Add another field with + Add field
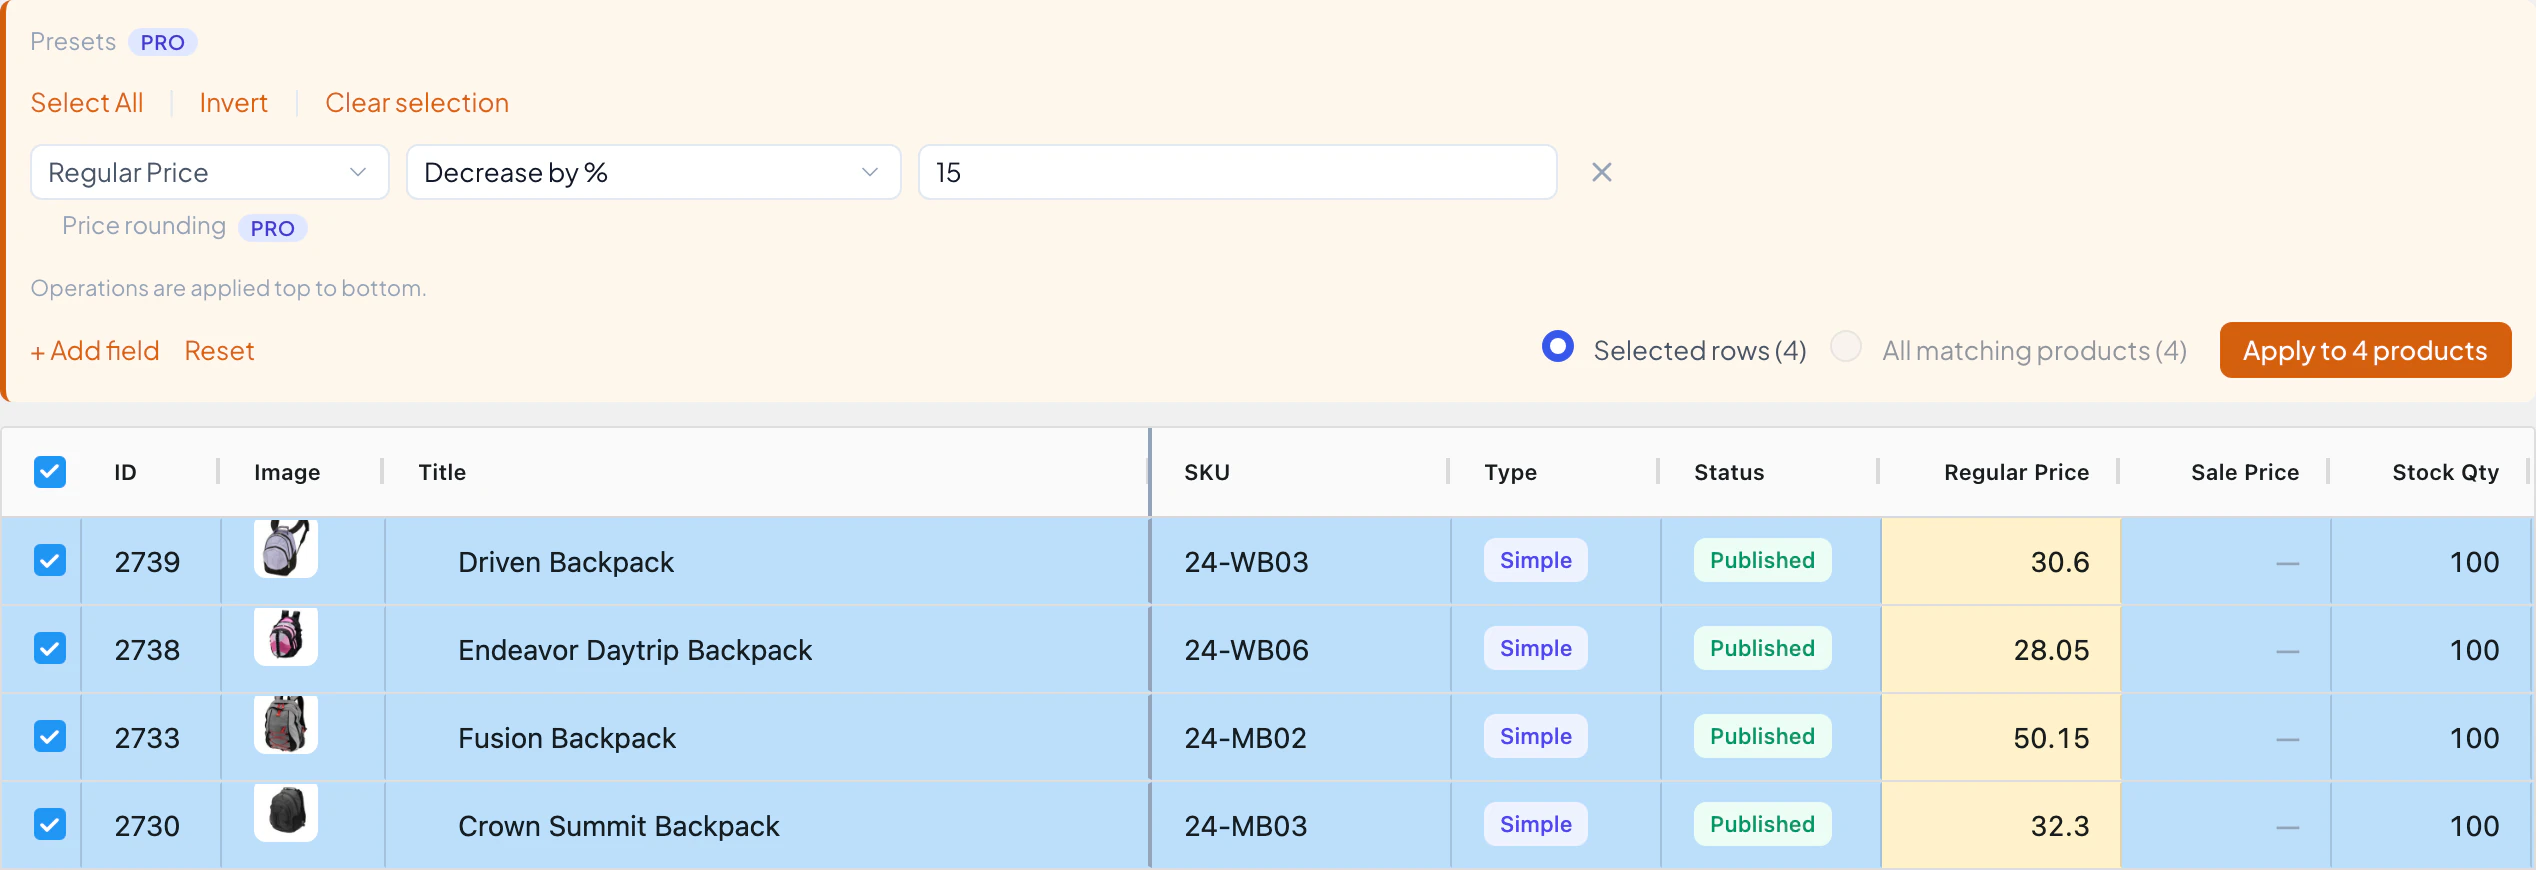 [95, 351]
